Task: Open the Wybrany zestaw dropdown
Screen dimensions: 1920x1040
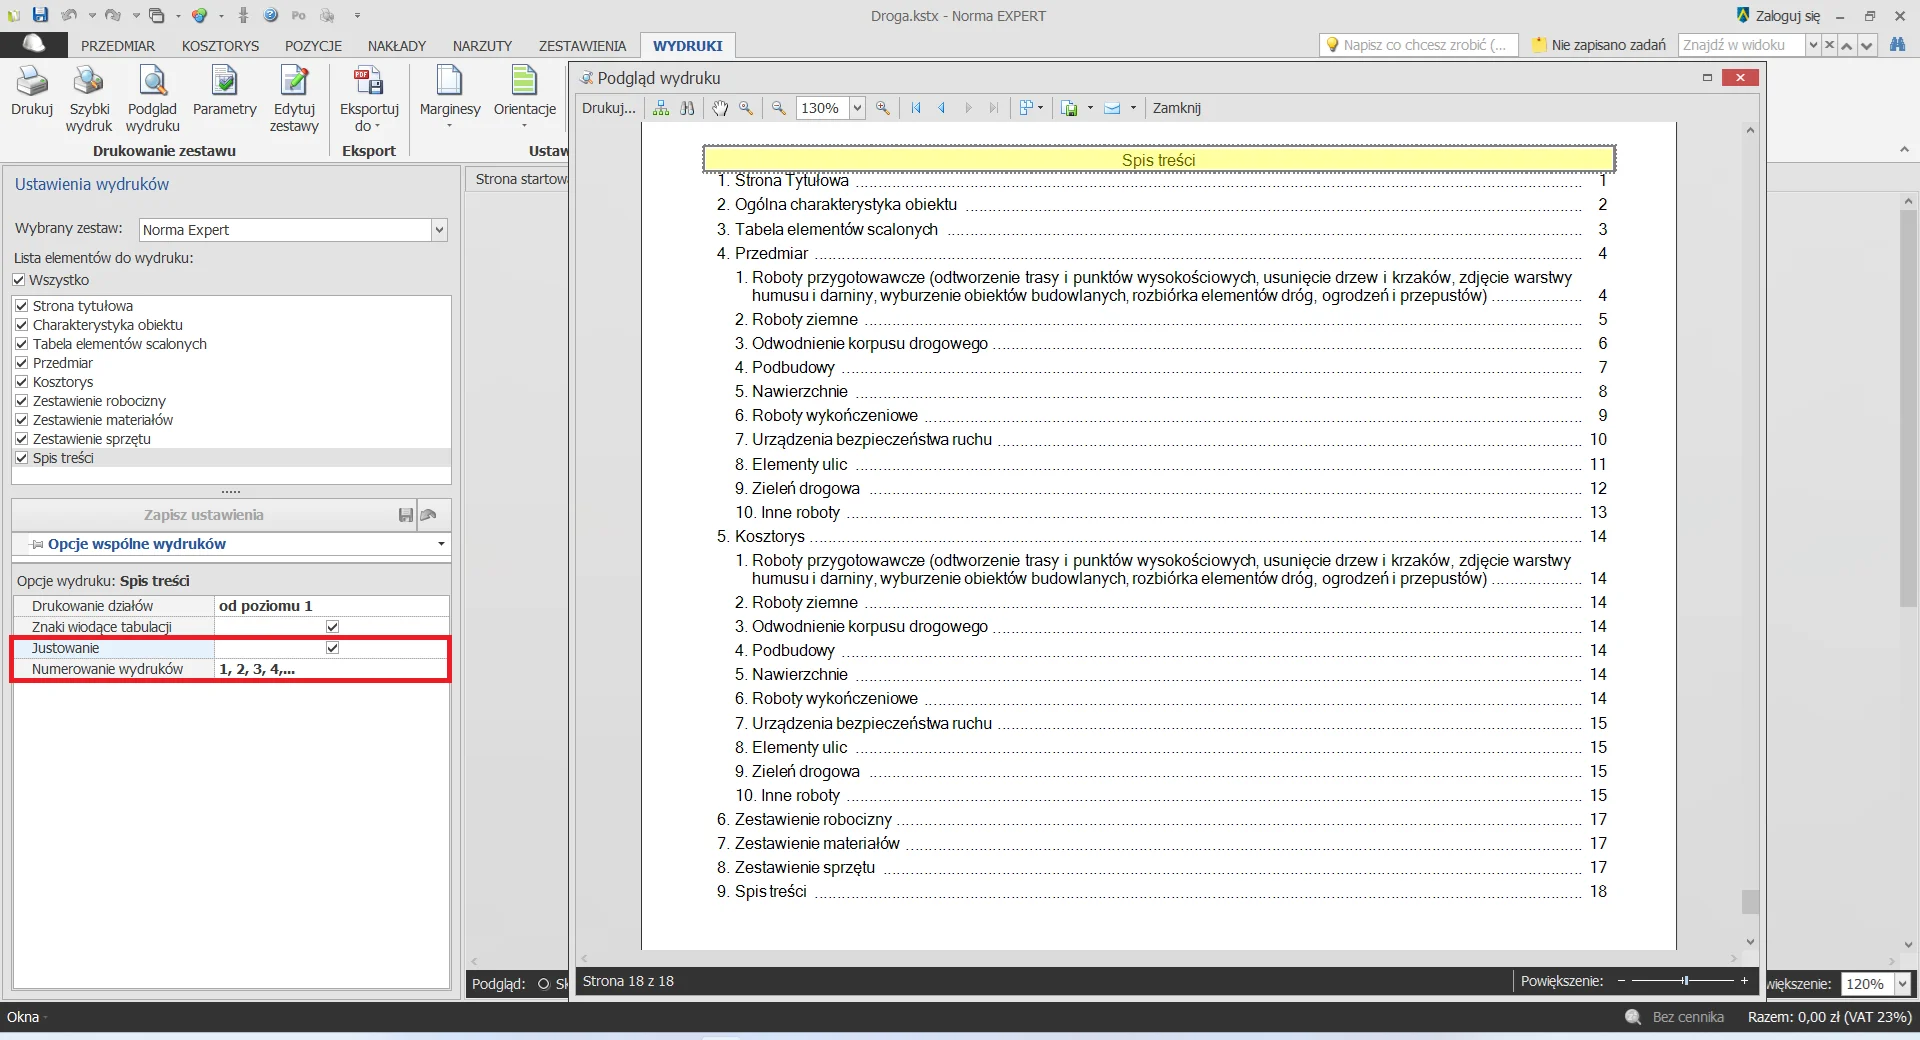Action: (x=438, y=230)
